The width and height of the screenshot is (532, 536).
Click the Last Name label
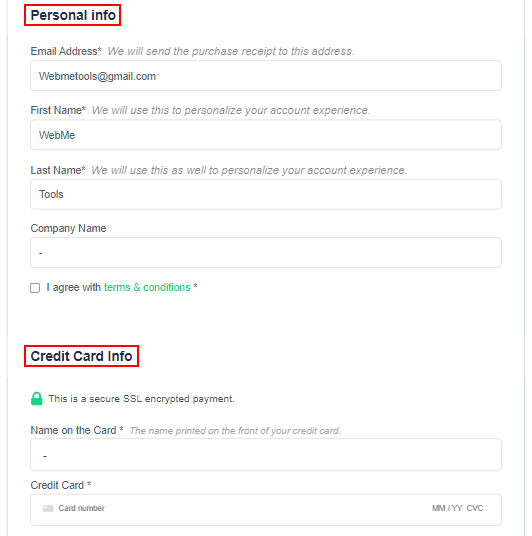(x=57, y=170)
